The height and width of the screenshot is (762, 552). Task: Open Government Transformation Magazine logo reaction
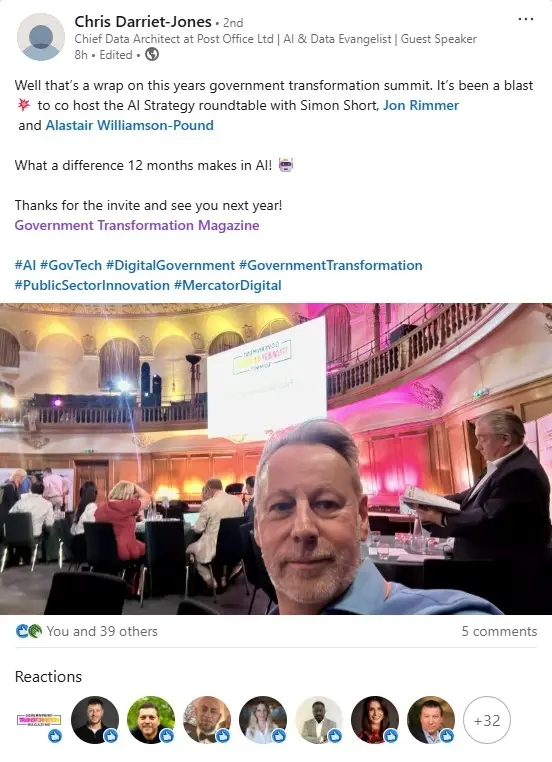point(39,720)
